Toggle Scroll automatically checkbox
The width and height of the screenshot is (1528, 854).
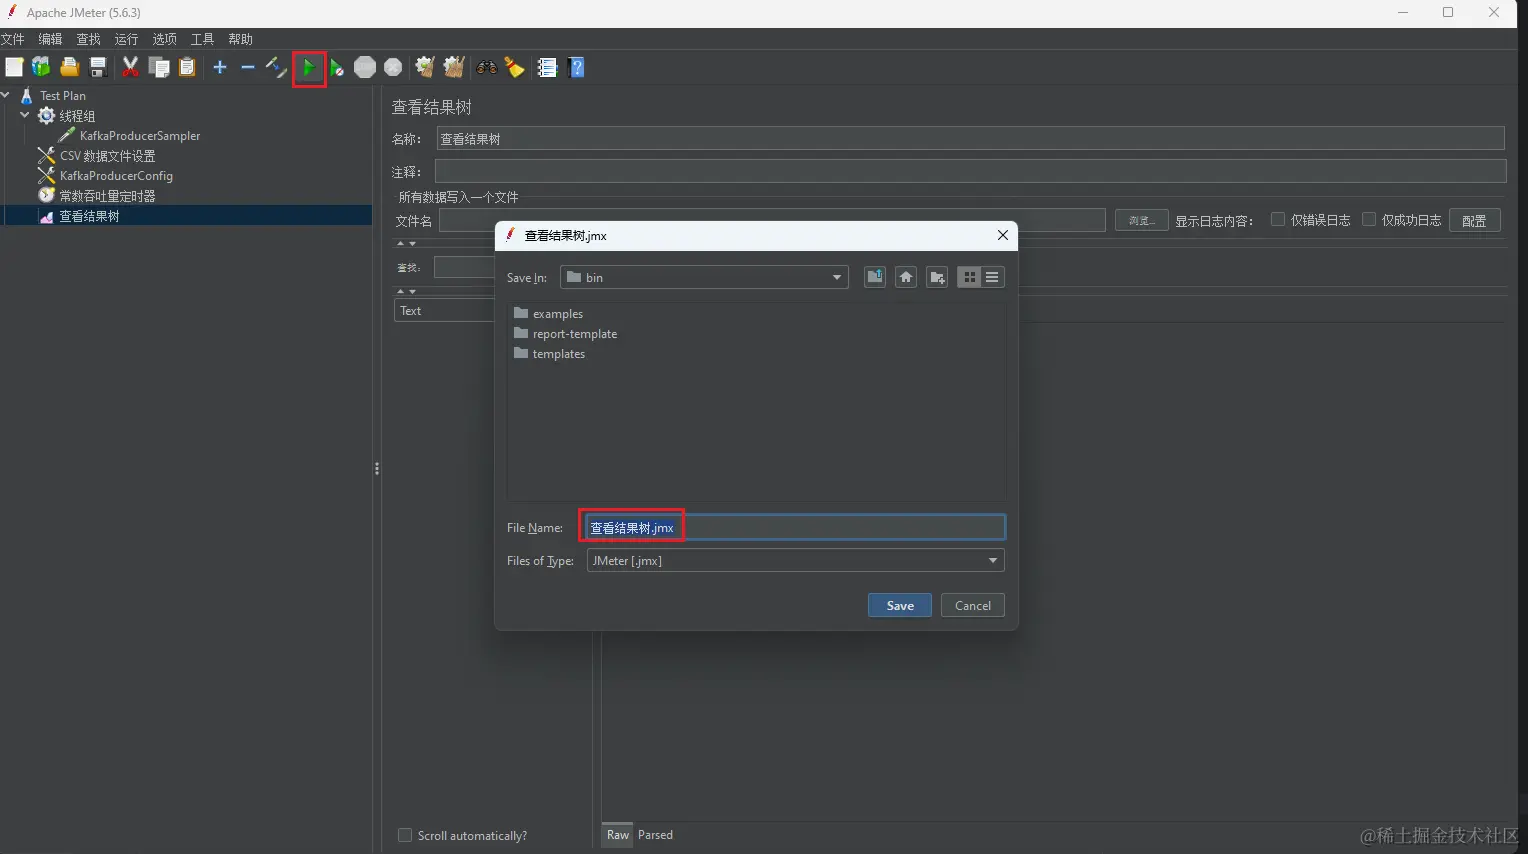coord(405,835)
